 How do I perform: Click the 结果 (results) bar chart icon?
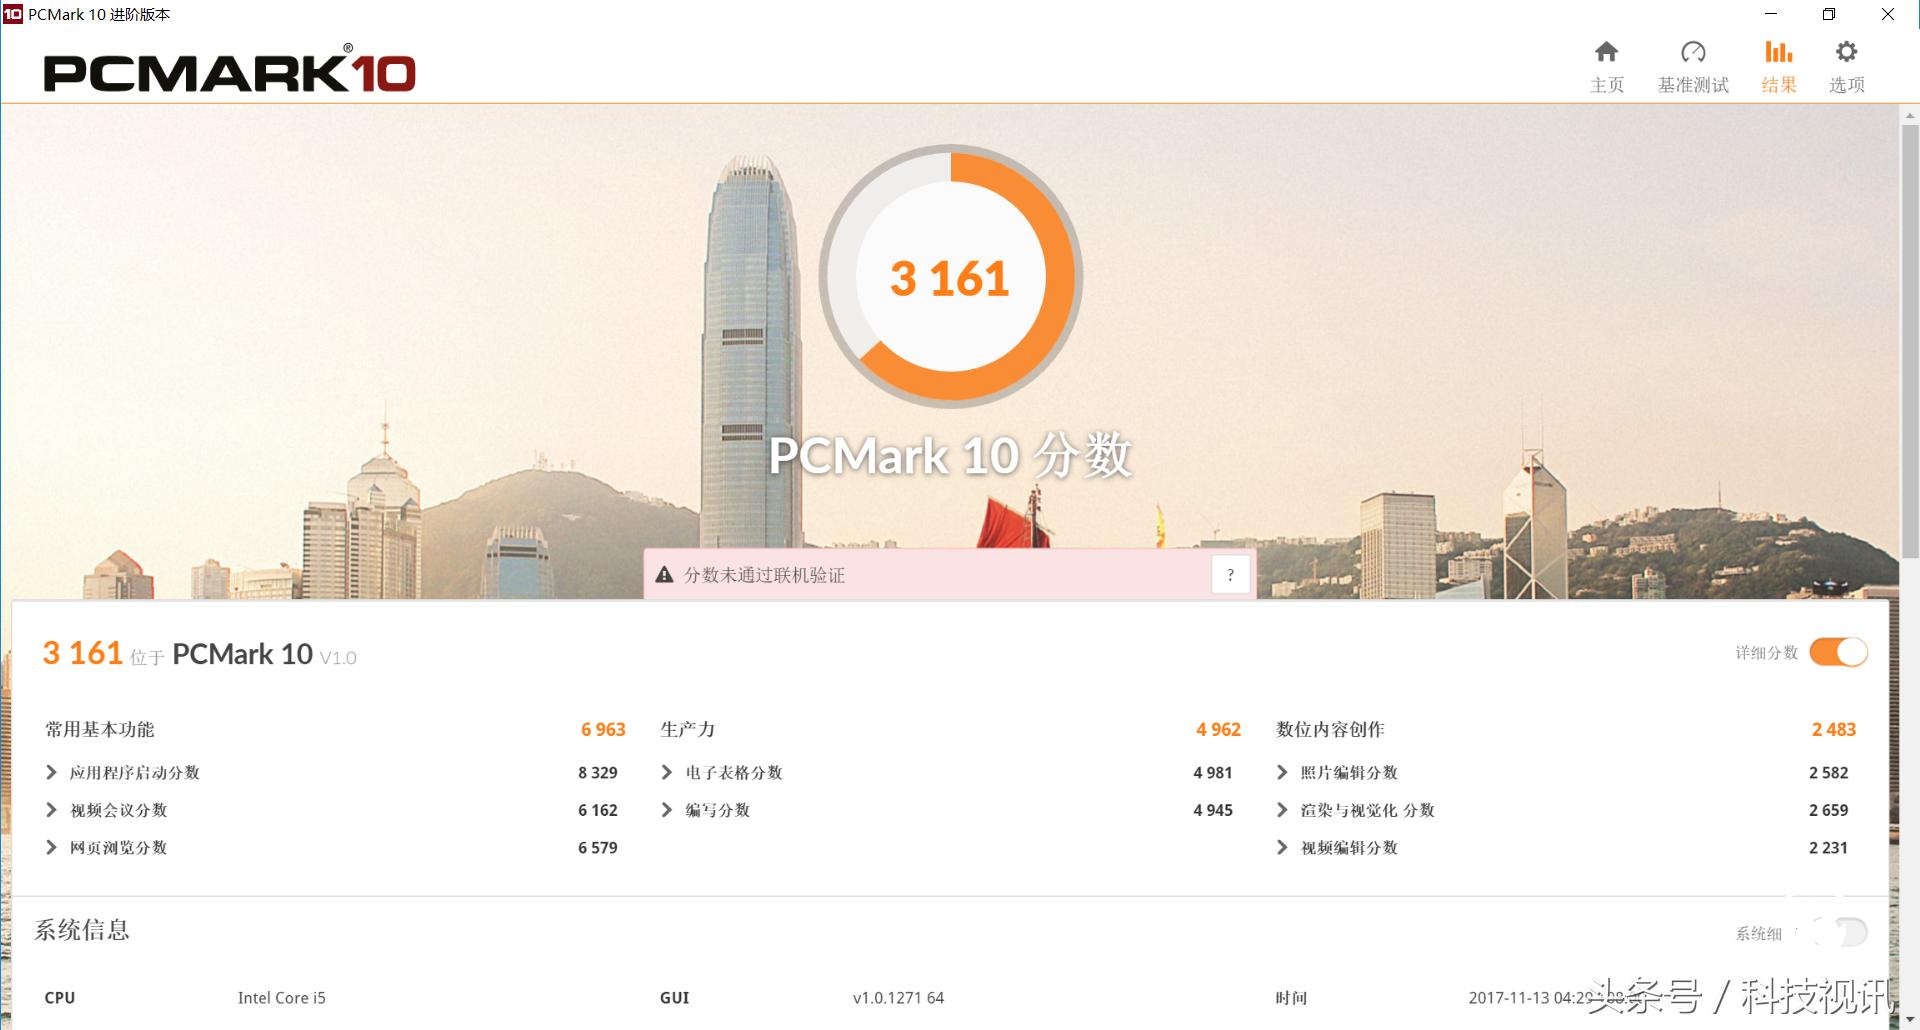[x=1778, y=50]
